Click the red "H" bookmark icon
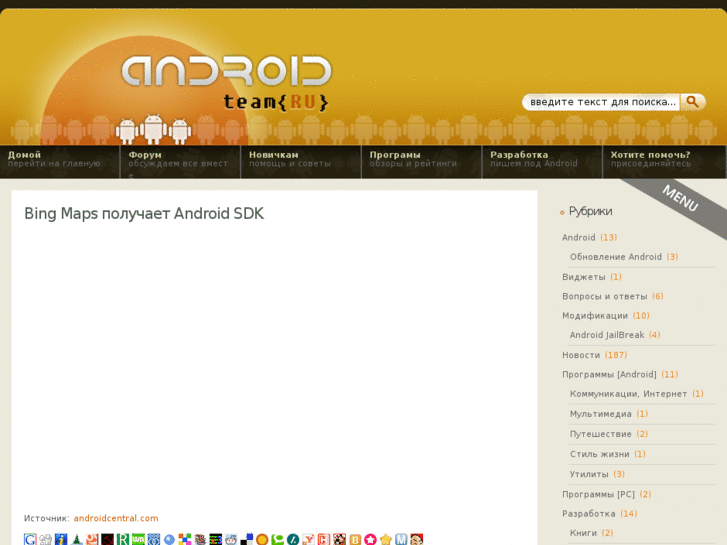Image resolution: width=727 pixels, height=545 pixels. (x=324, y=539)
